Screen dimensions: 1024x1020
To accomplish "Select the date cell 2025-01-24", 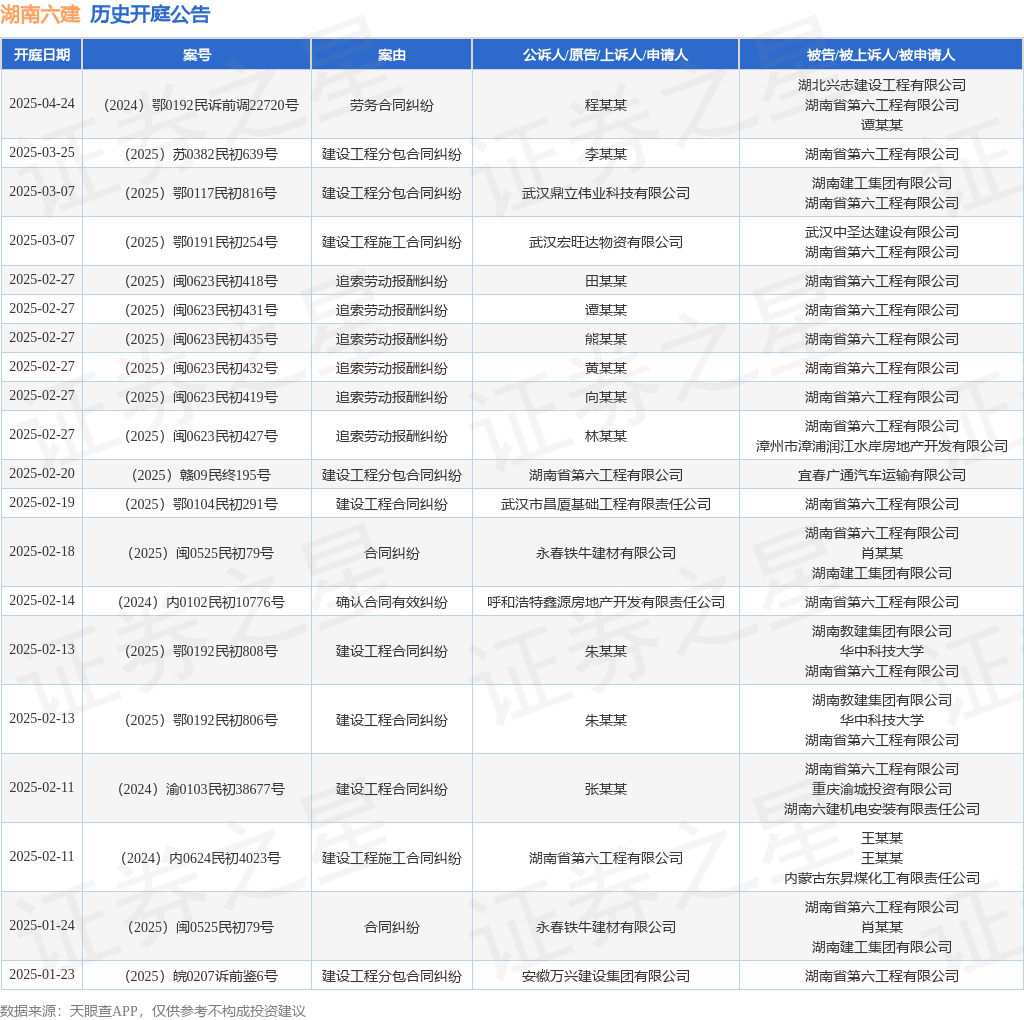I will pyautogui.click(x=42, y=926).
